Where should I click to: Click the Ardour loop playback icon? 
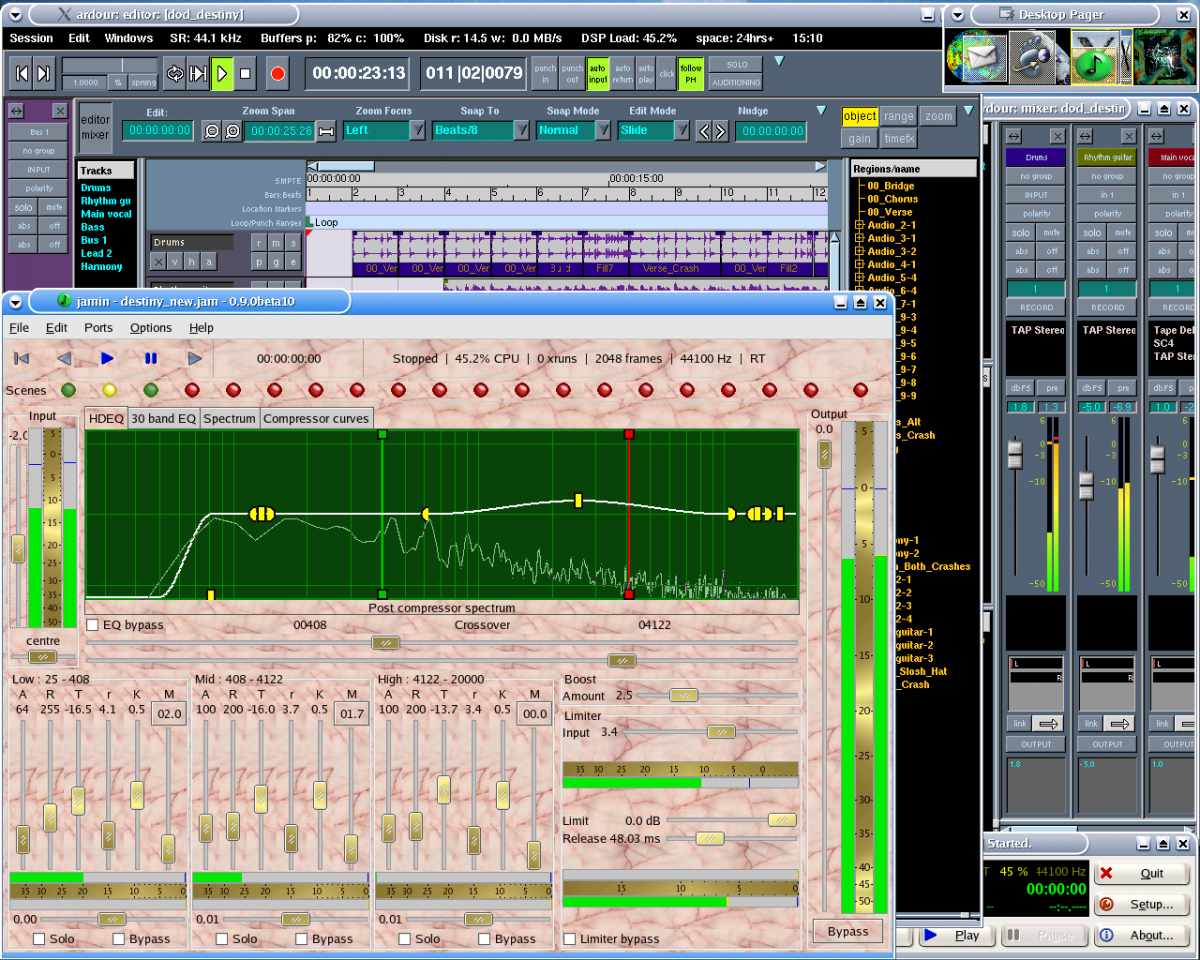click(174, 73)
